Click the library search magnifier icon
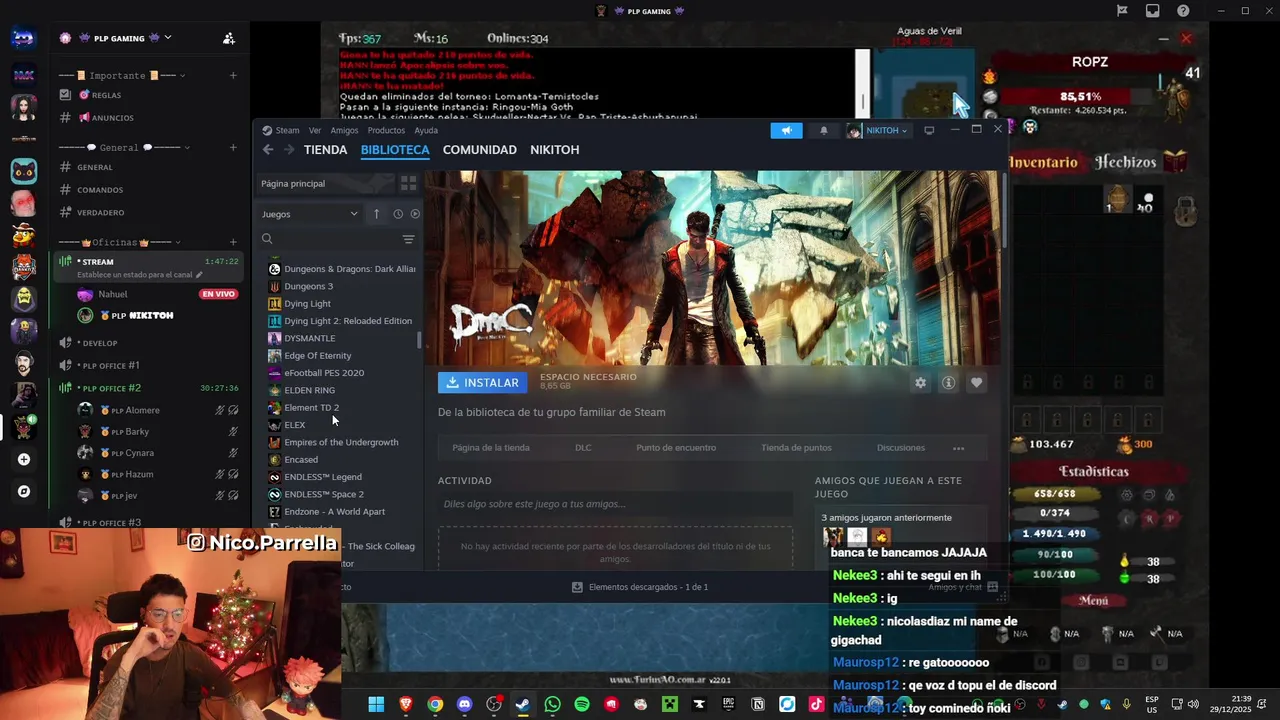1280x720 pixels. [x=267, y=239]
